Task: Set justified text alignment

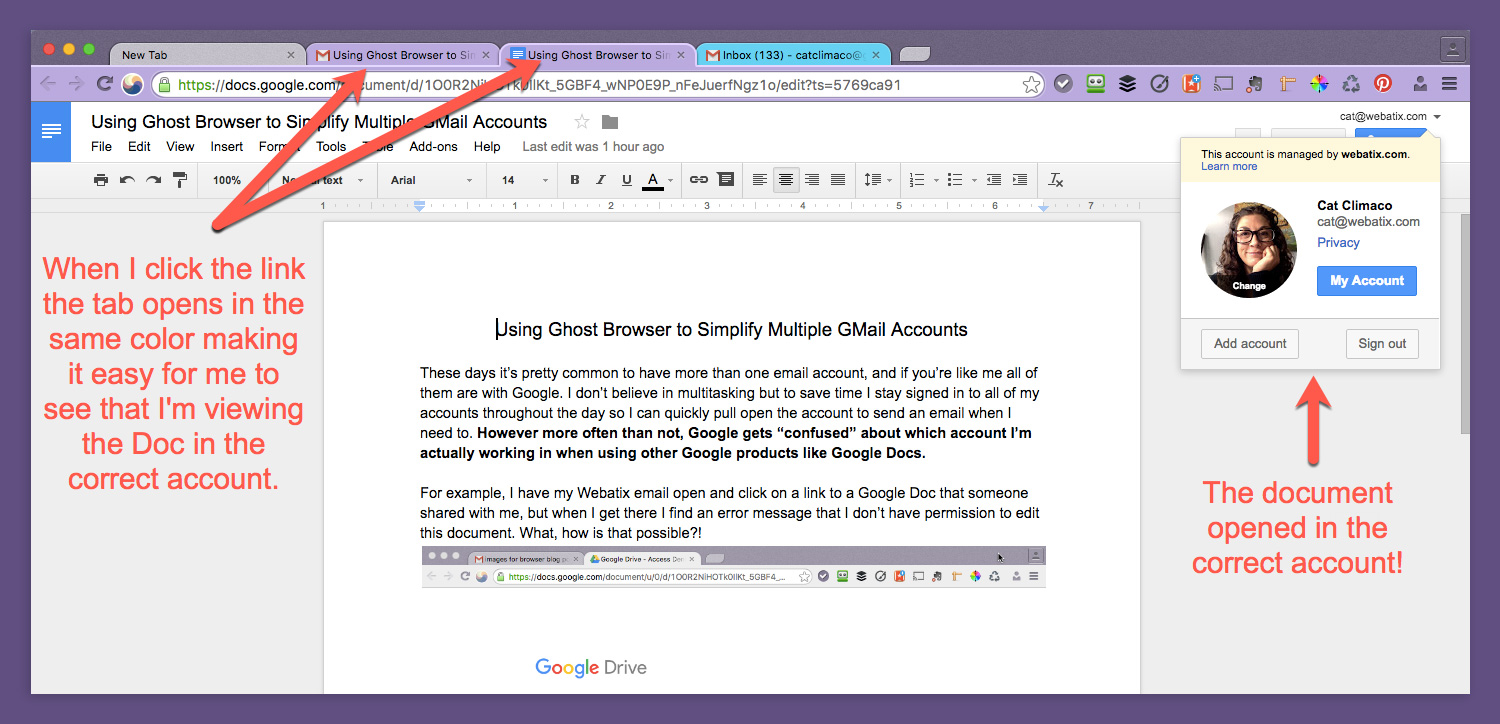Action: tap(838, 180)
